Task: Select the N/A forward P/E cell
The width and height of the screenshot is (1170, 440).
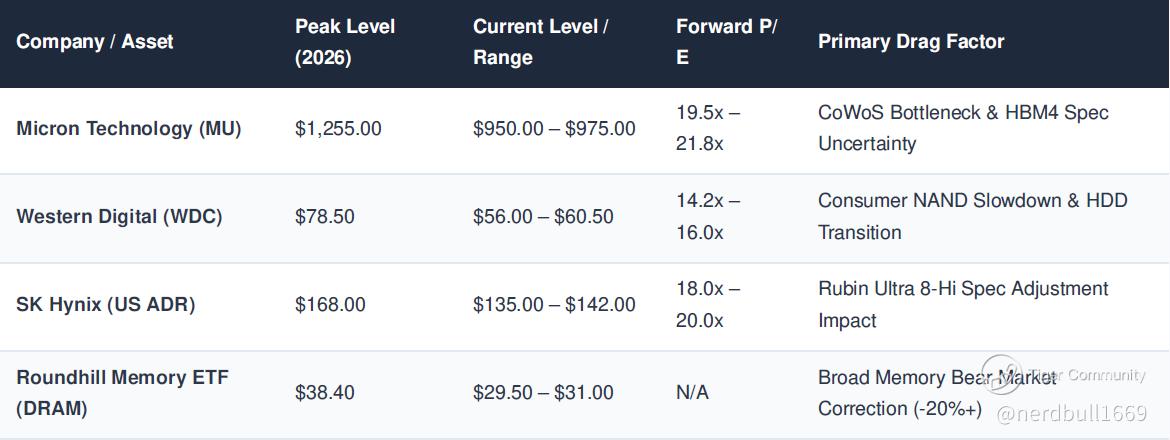Action: pyautogui.click(x=692, y=393)
